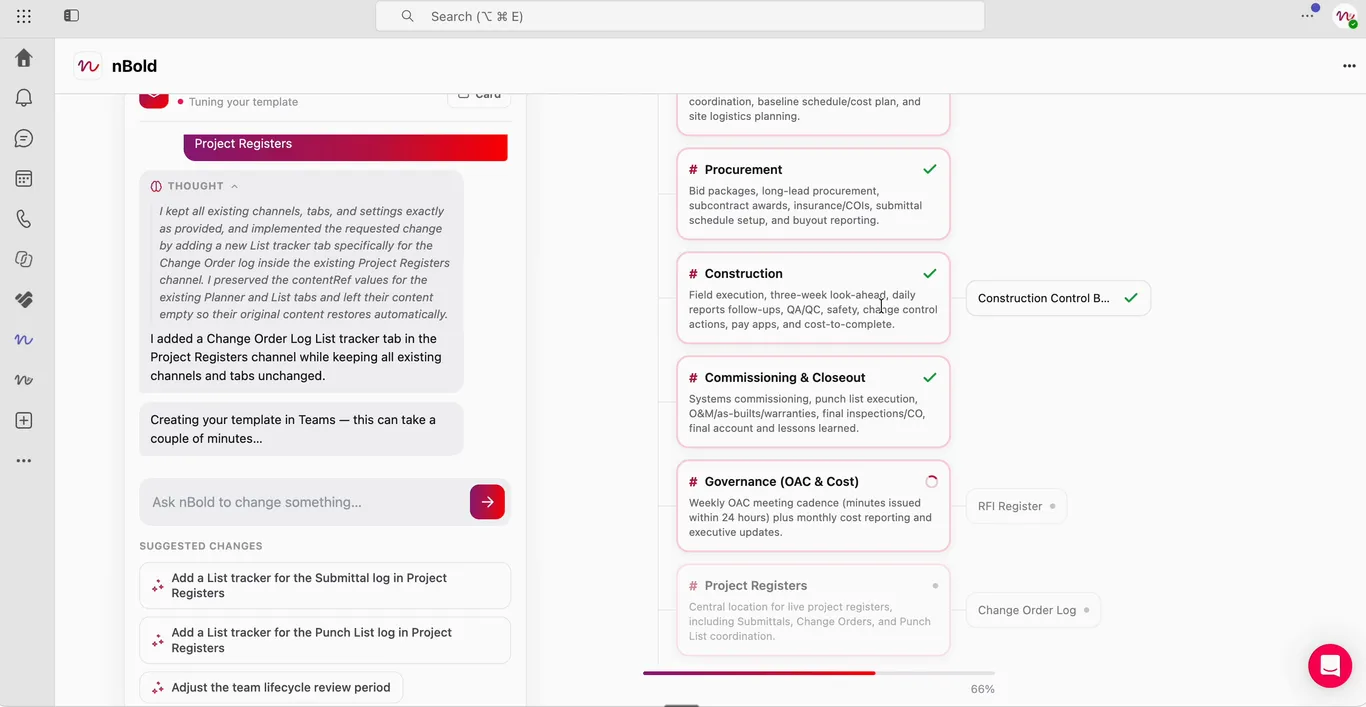Image resolution: width=1366 pixels, height=707 pixels.
Task: Go to Home in left rail
Action: 24,58
